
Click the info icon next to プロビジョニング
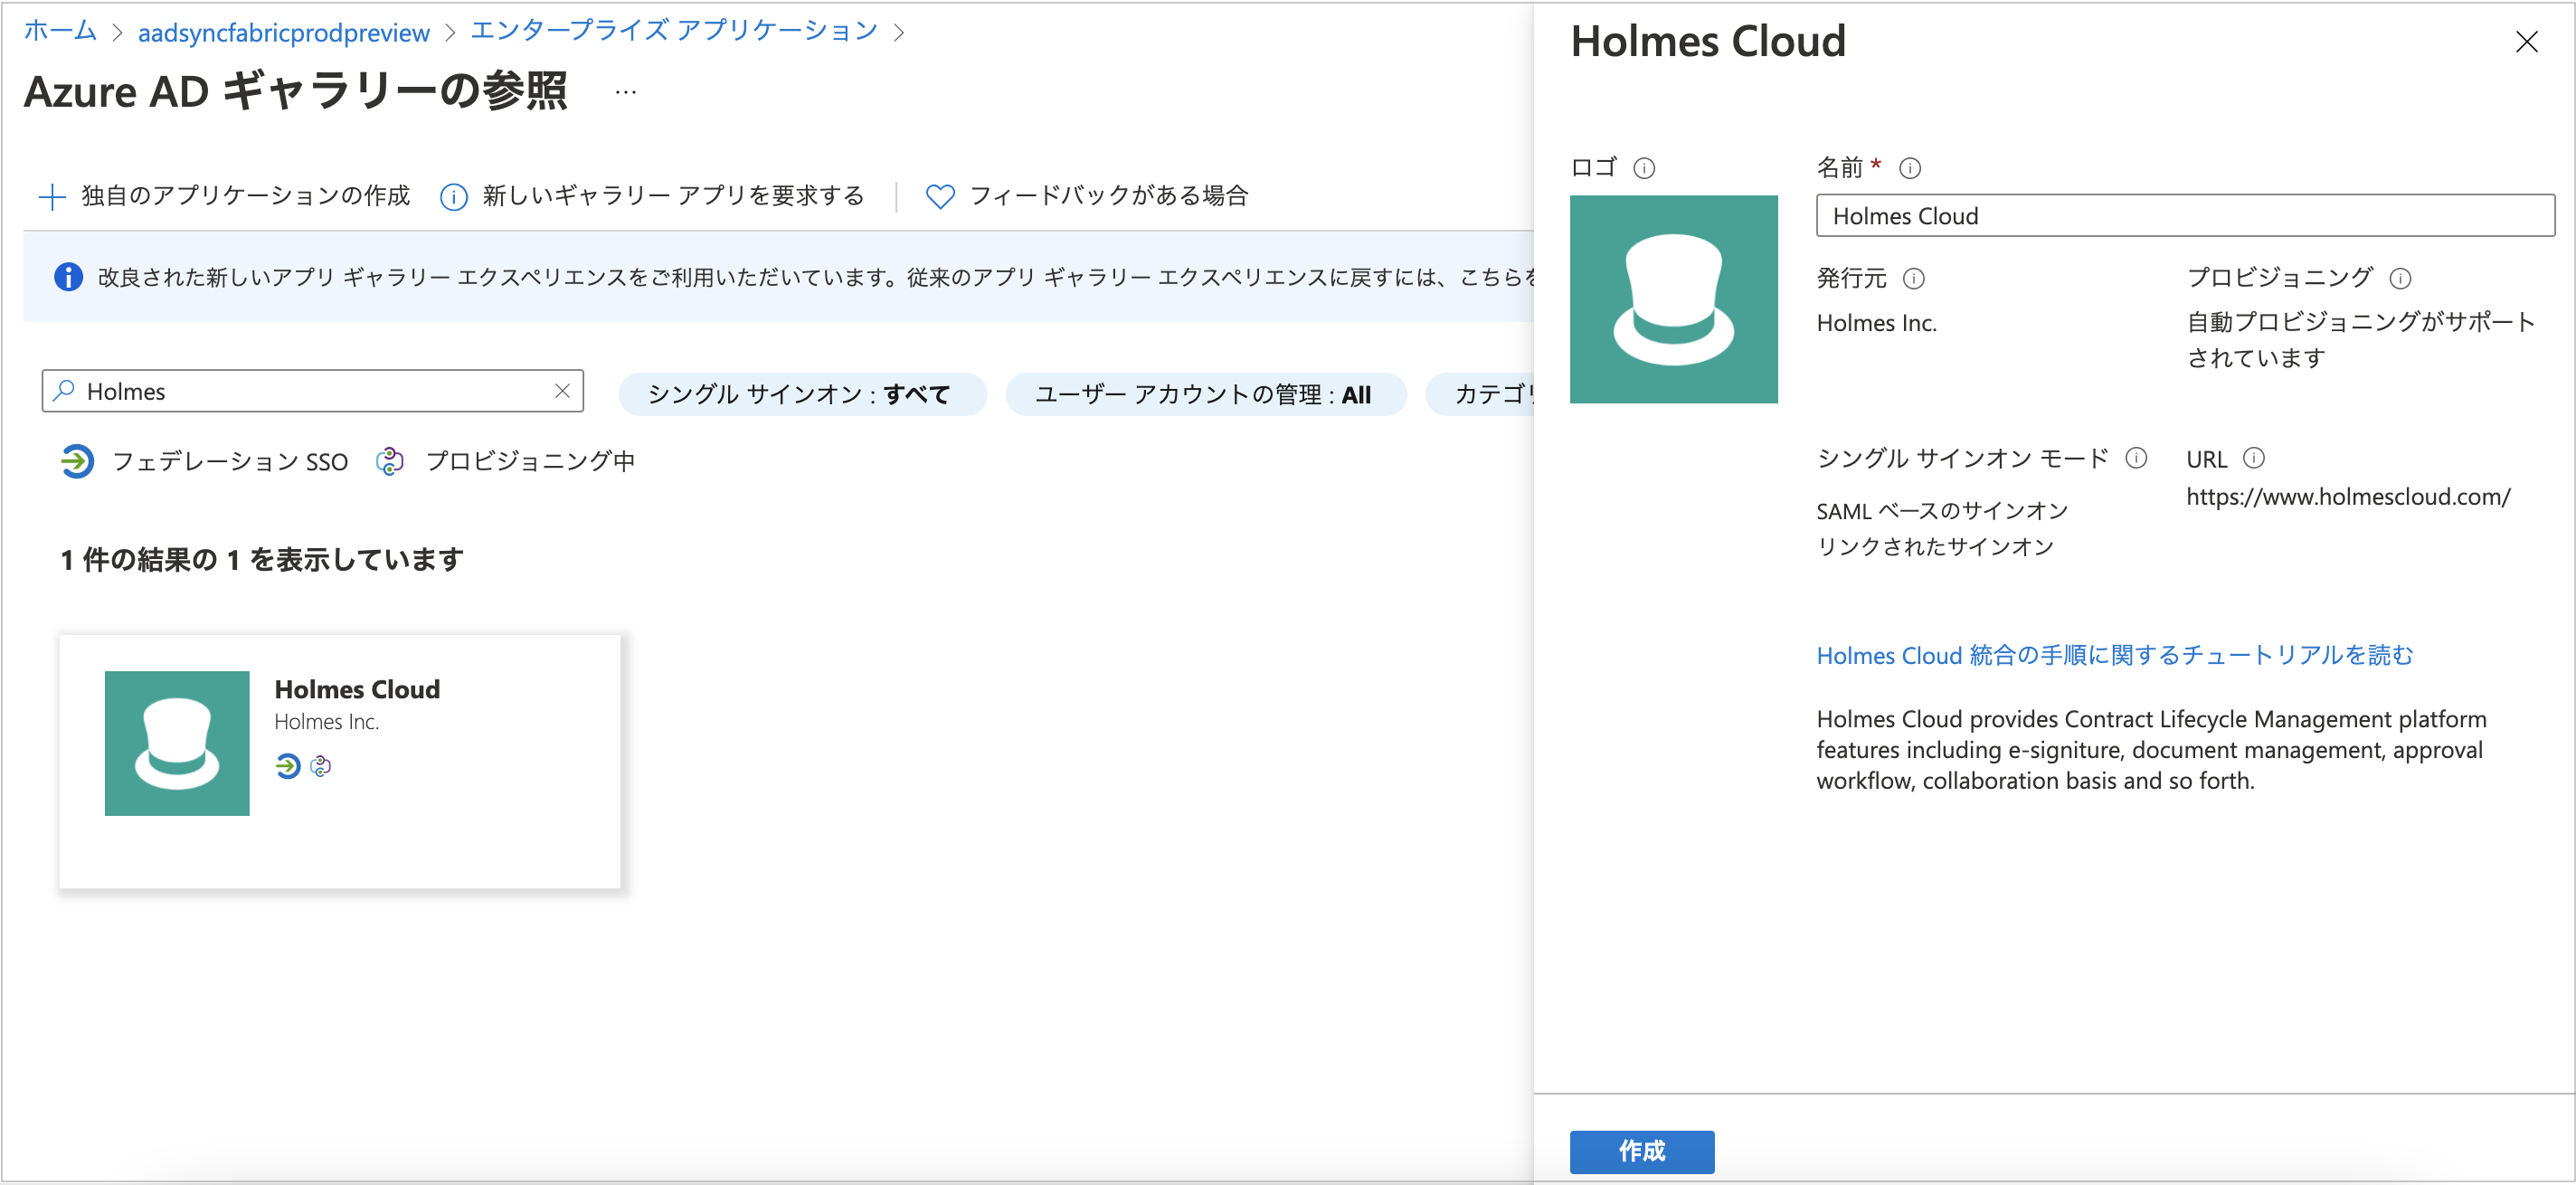pos(2400,278)
